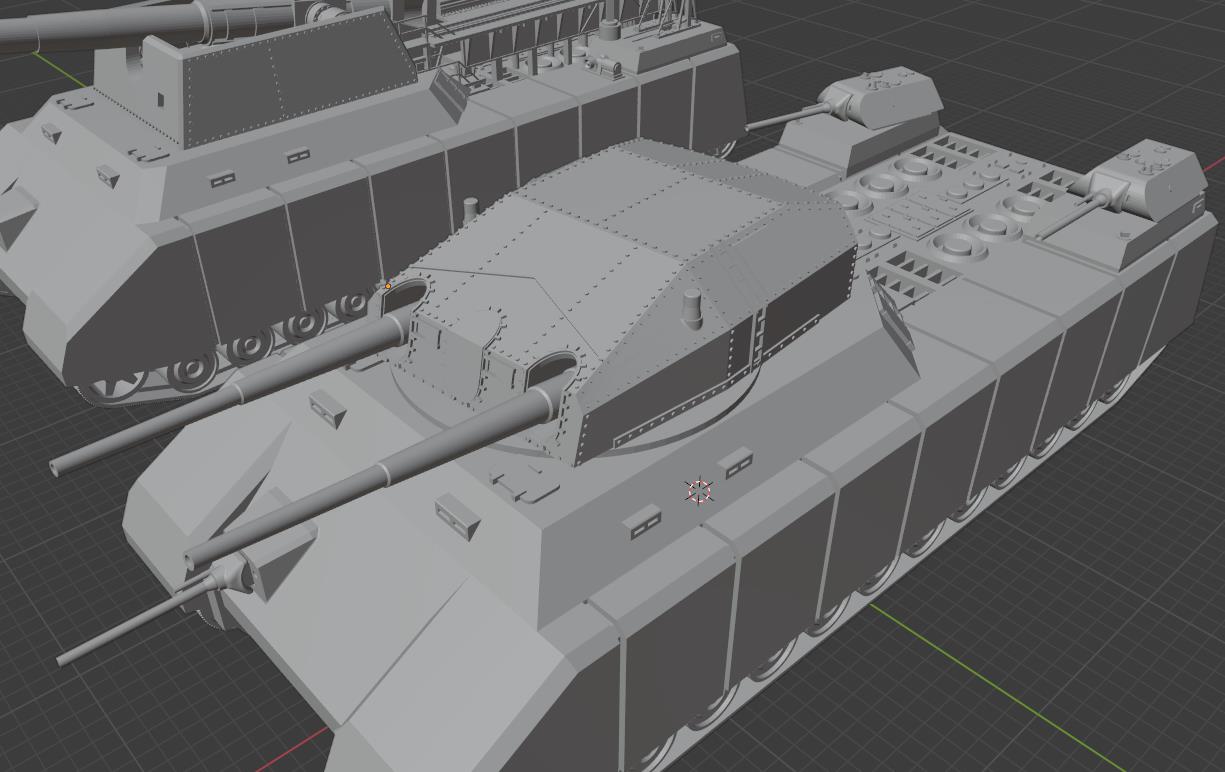Click the muzzle of the upper main gun barrel
This screenshot has height=772, width=1225.
[56, 468]
